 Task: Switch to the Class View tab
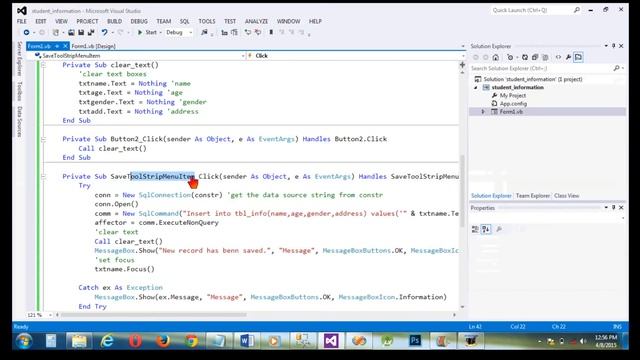(567, 196)
